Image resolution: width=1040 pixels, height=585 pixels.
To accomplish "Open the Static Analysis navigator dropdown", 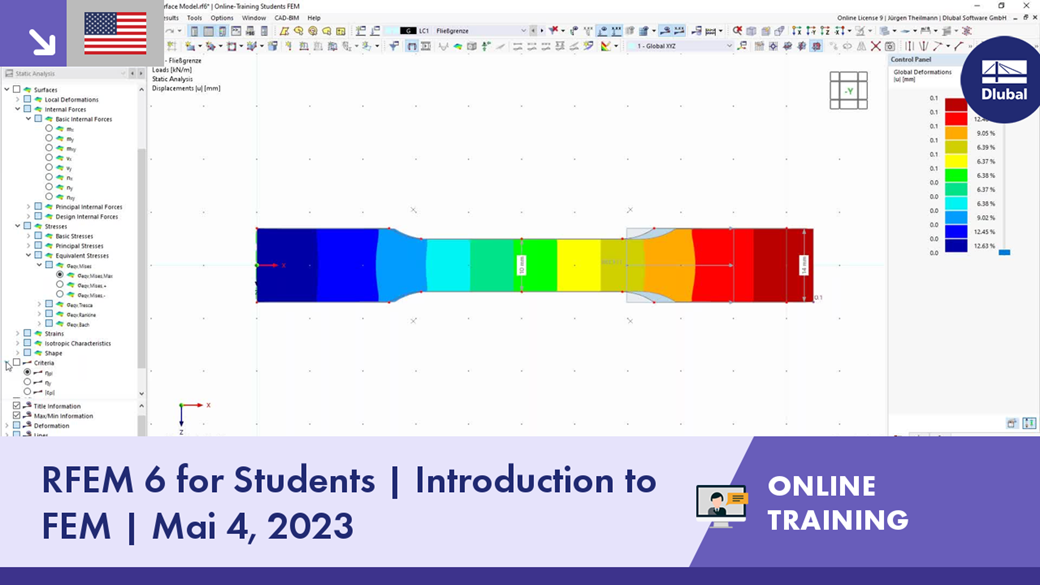I will pos(123,74).
